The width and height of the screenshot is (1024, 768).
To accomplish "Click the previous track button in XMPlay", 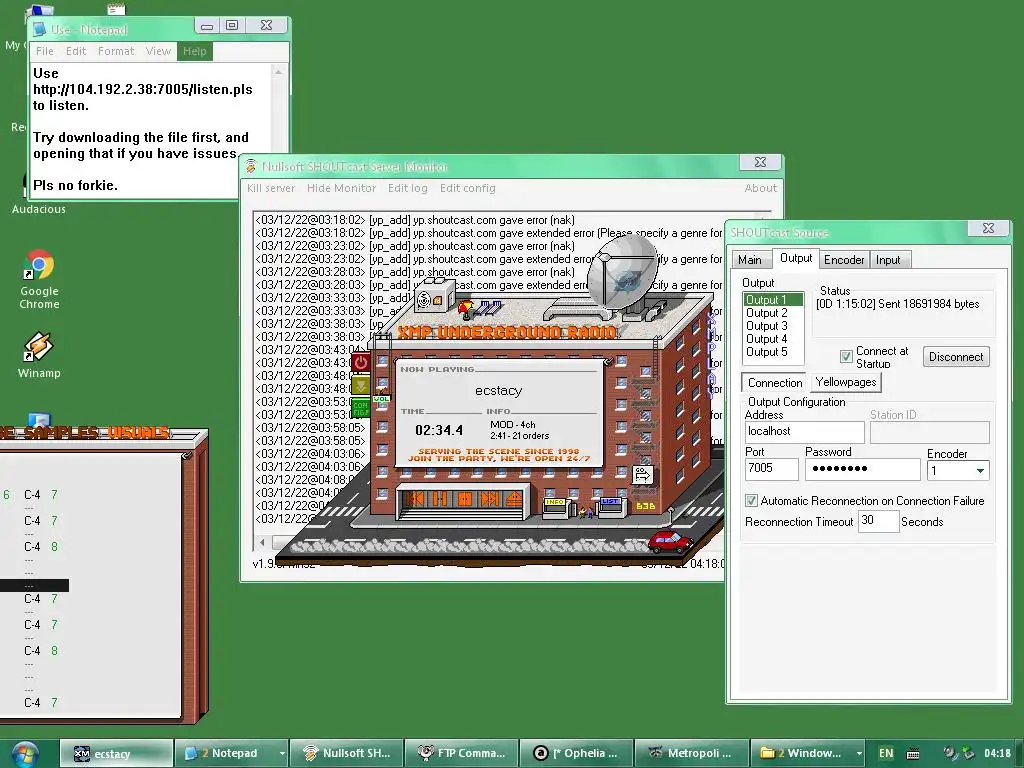I will (x=415, y=500).
